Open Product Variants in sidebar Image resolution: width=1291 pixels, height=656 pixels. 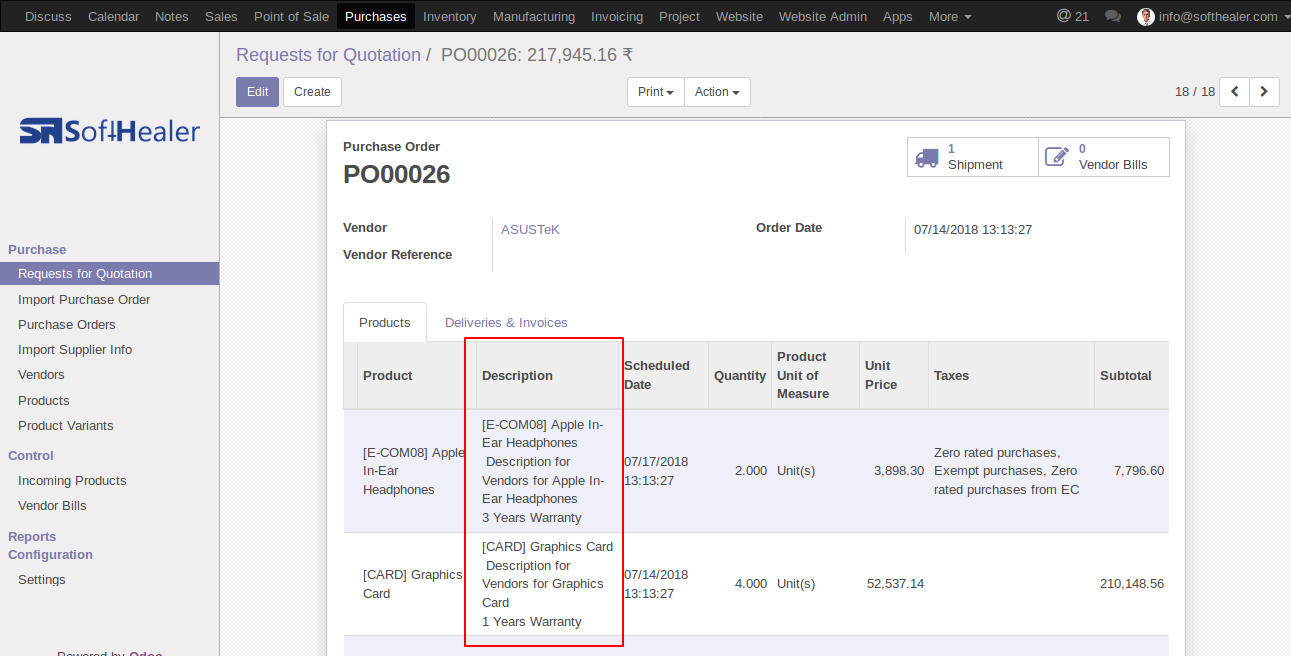click(x=66, y=425)
